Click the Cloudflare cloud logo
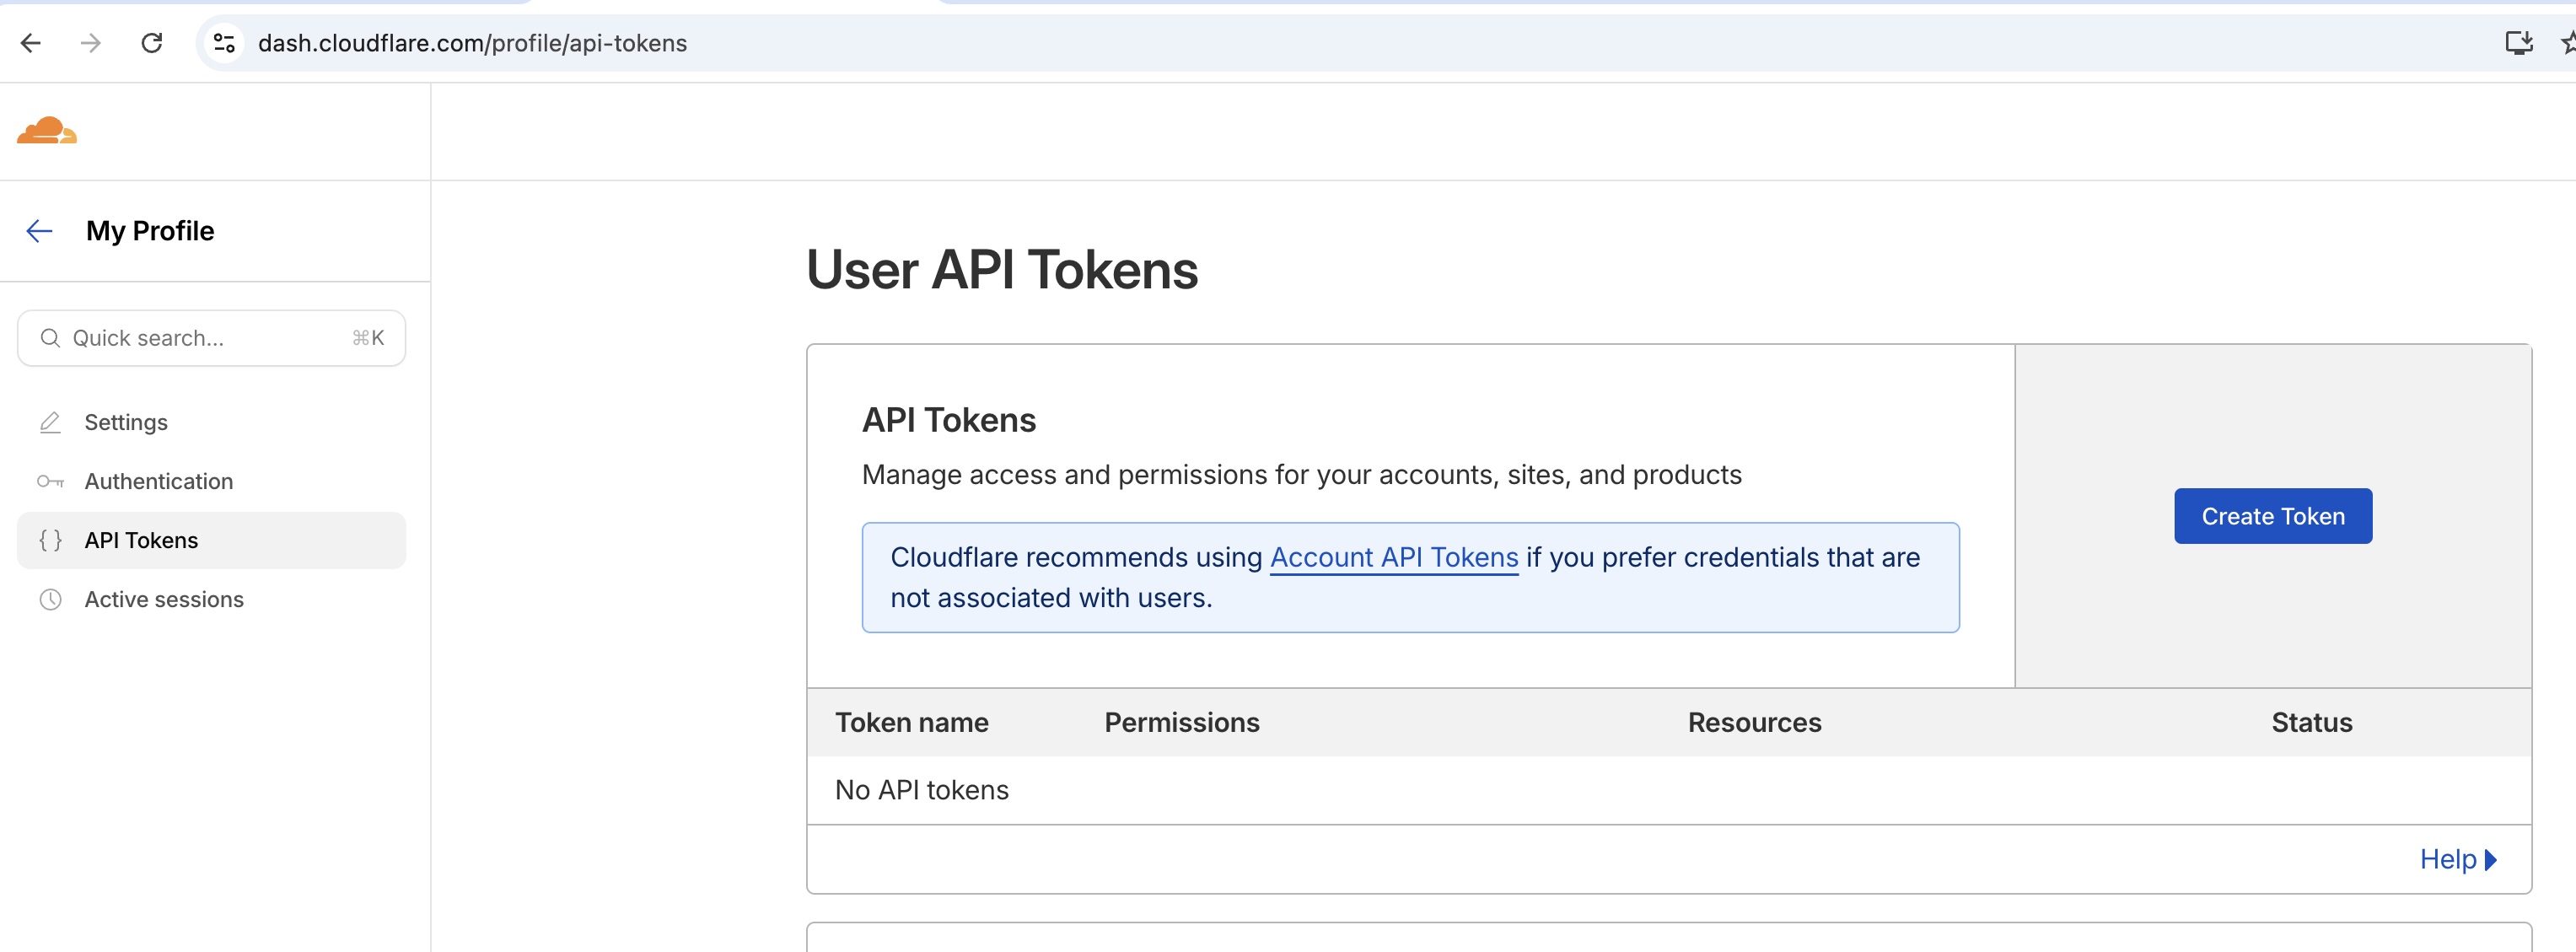Screen dimensions: 2576x952 [x=46, y=131]
